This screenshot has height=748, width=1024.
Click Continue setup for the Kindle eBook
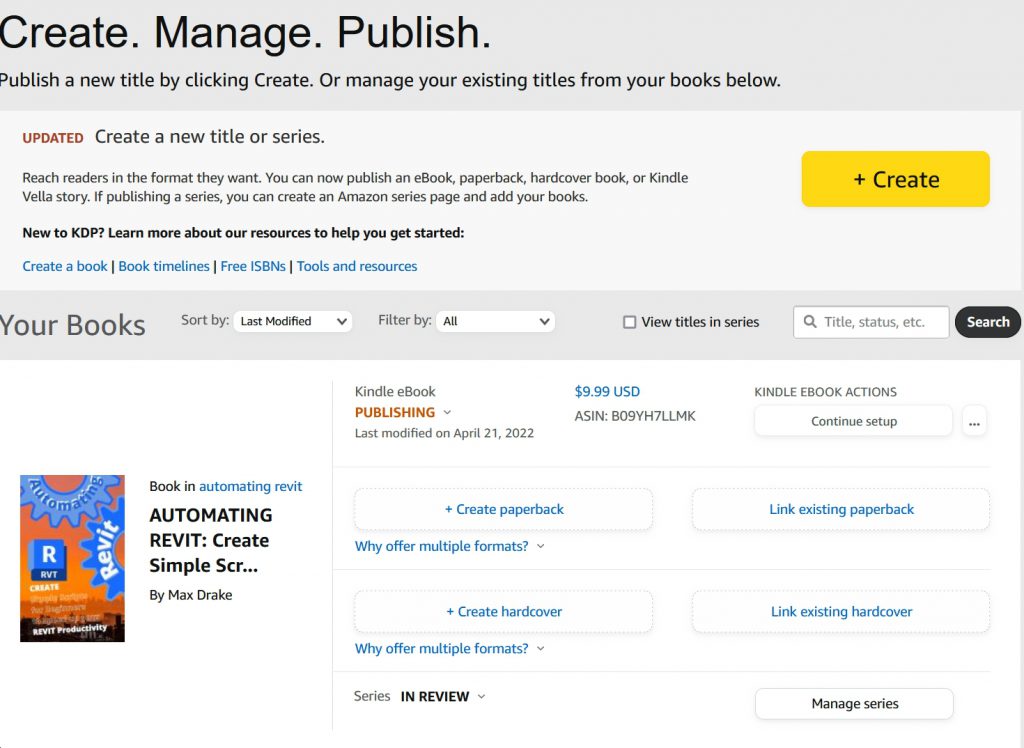point(853,421)
